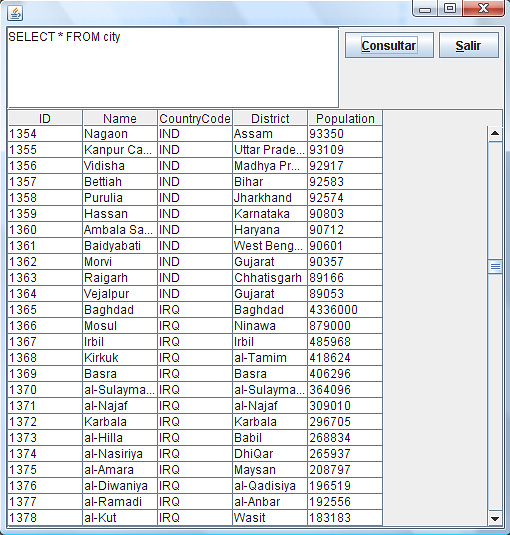Select the cell 'al-Nasiriya'
Image resolution: width=510 pixels, height=535 pixels.
point(120,454)
